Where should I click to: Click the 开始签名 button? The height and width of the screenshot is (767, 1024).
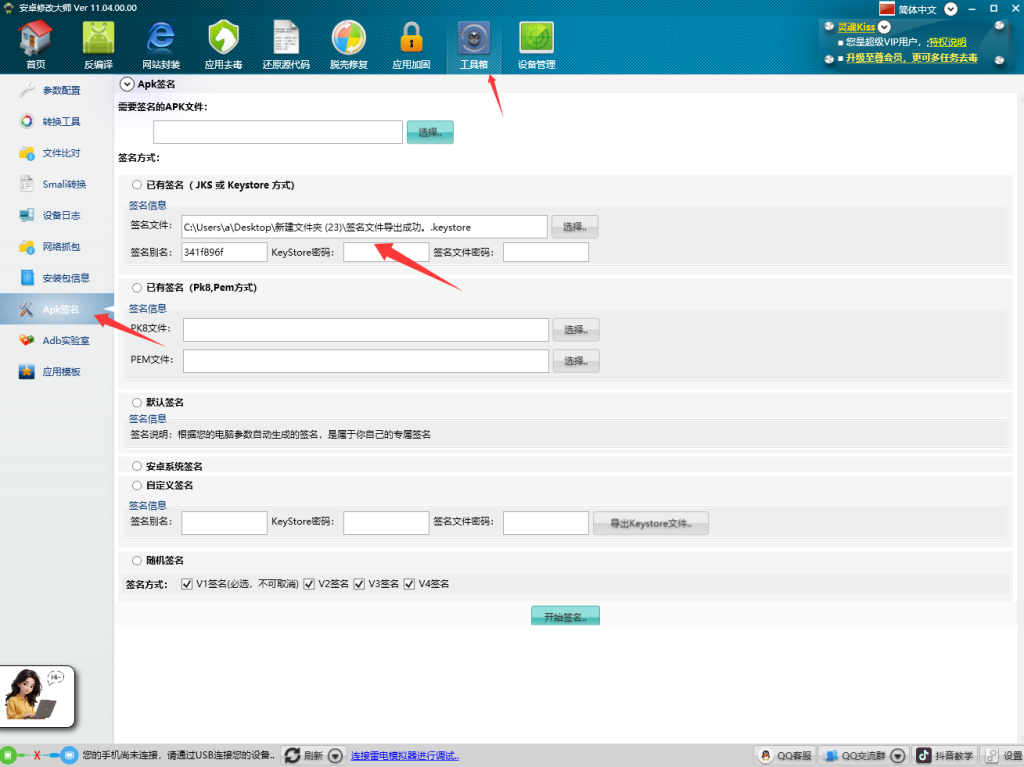pyautogui.click(x=565, y=617)
